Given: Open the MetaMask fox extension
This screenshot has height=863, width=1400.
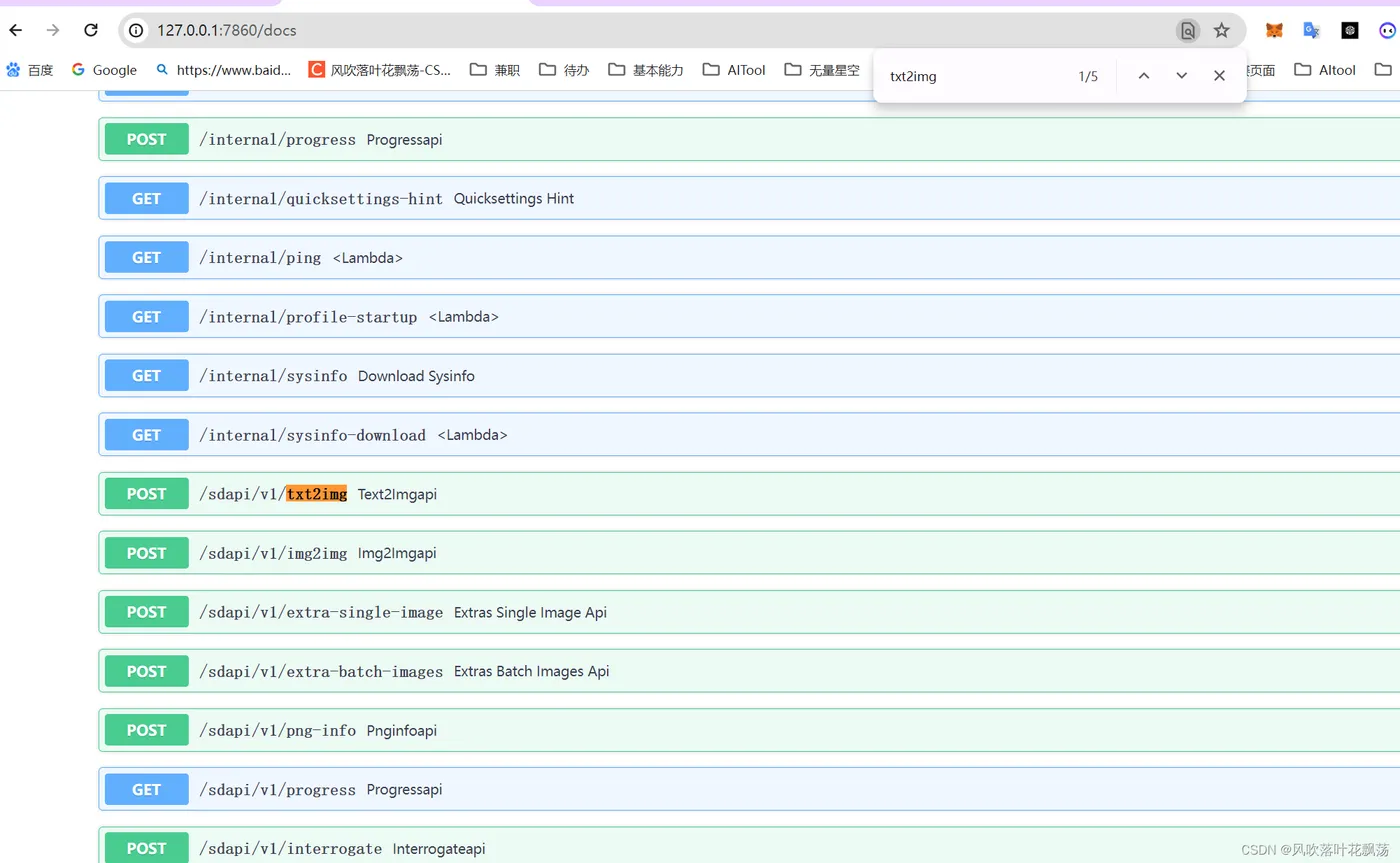Looking at the screenshot, I should point(1274,31).
